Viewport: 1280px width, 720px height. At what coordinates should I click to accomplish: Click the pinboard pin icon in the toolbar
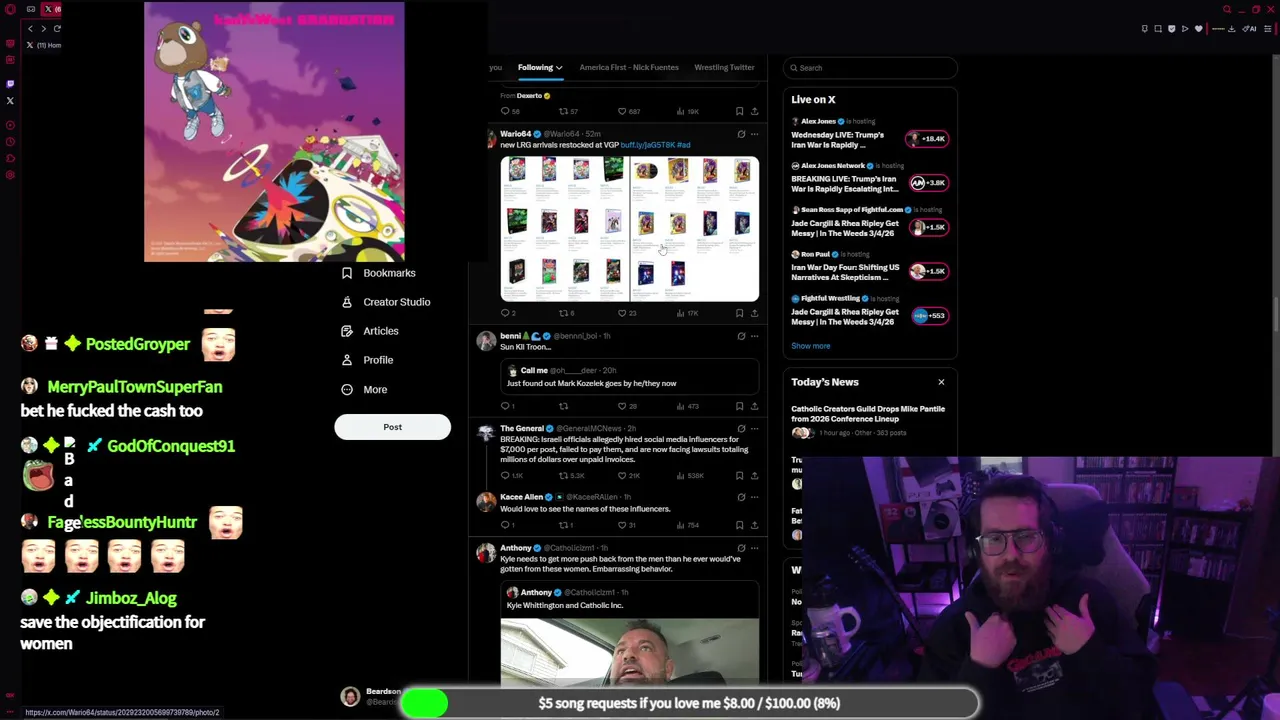tap(1144, 28)
